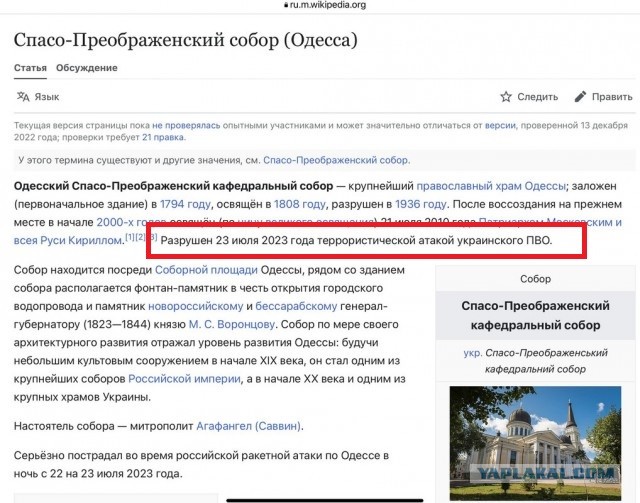Screen dimensions: 640x503
Task: Click the infobox heading Спасо-Преображенский кафедральный собор
Action: (536, 315)
